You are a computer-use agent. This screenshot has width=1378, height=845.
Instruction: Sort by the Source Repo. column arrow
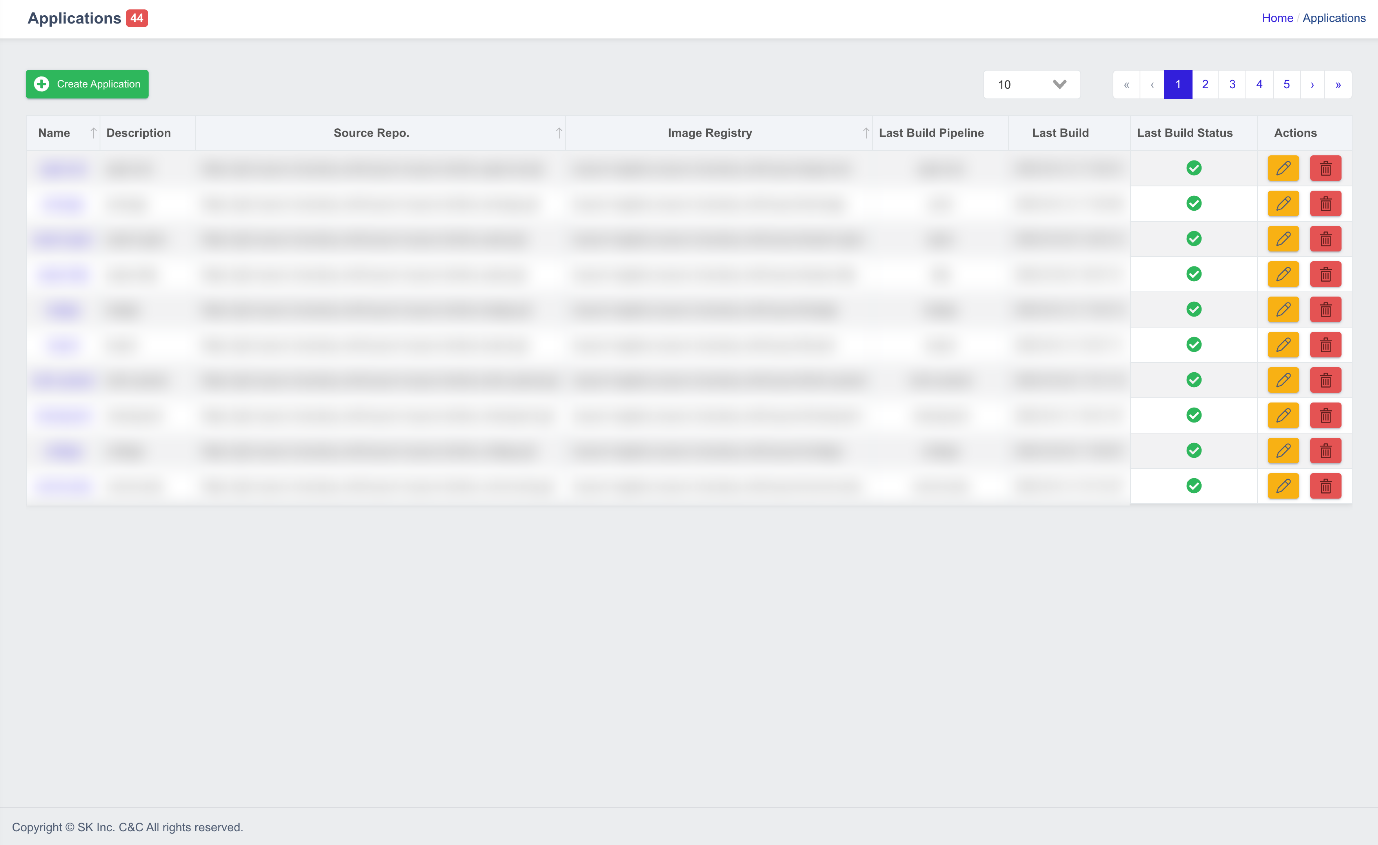(559, 133)
